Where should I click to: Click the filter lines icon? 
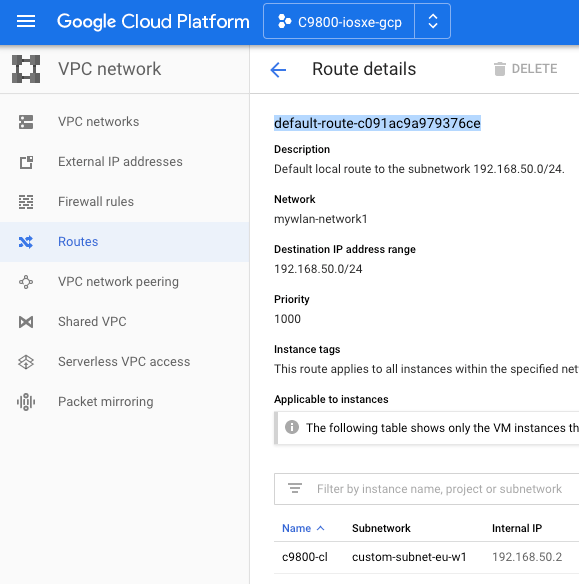[x=295, y=488]
